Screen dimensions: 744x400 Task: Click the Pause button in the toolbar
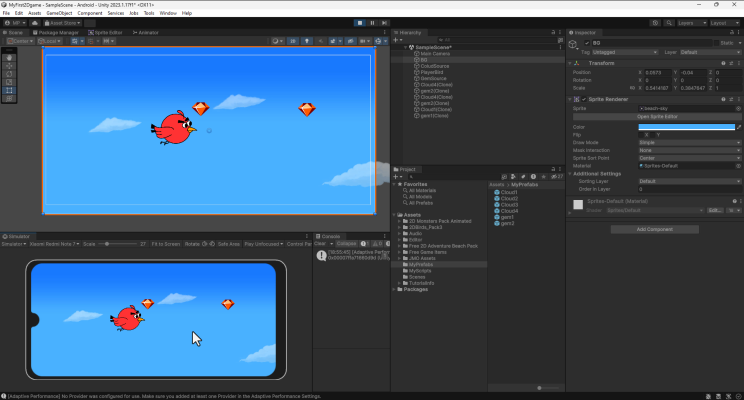point(373,22)
